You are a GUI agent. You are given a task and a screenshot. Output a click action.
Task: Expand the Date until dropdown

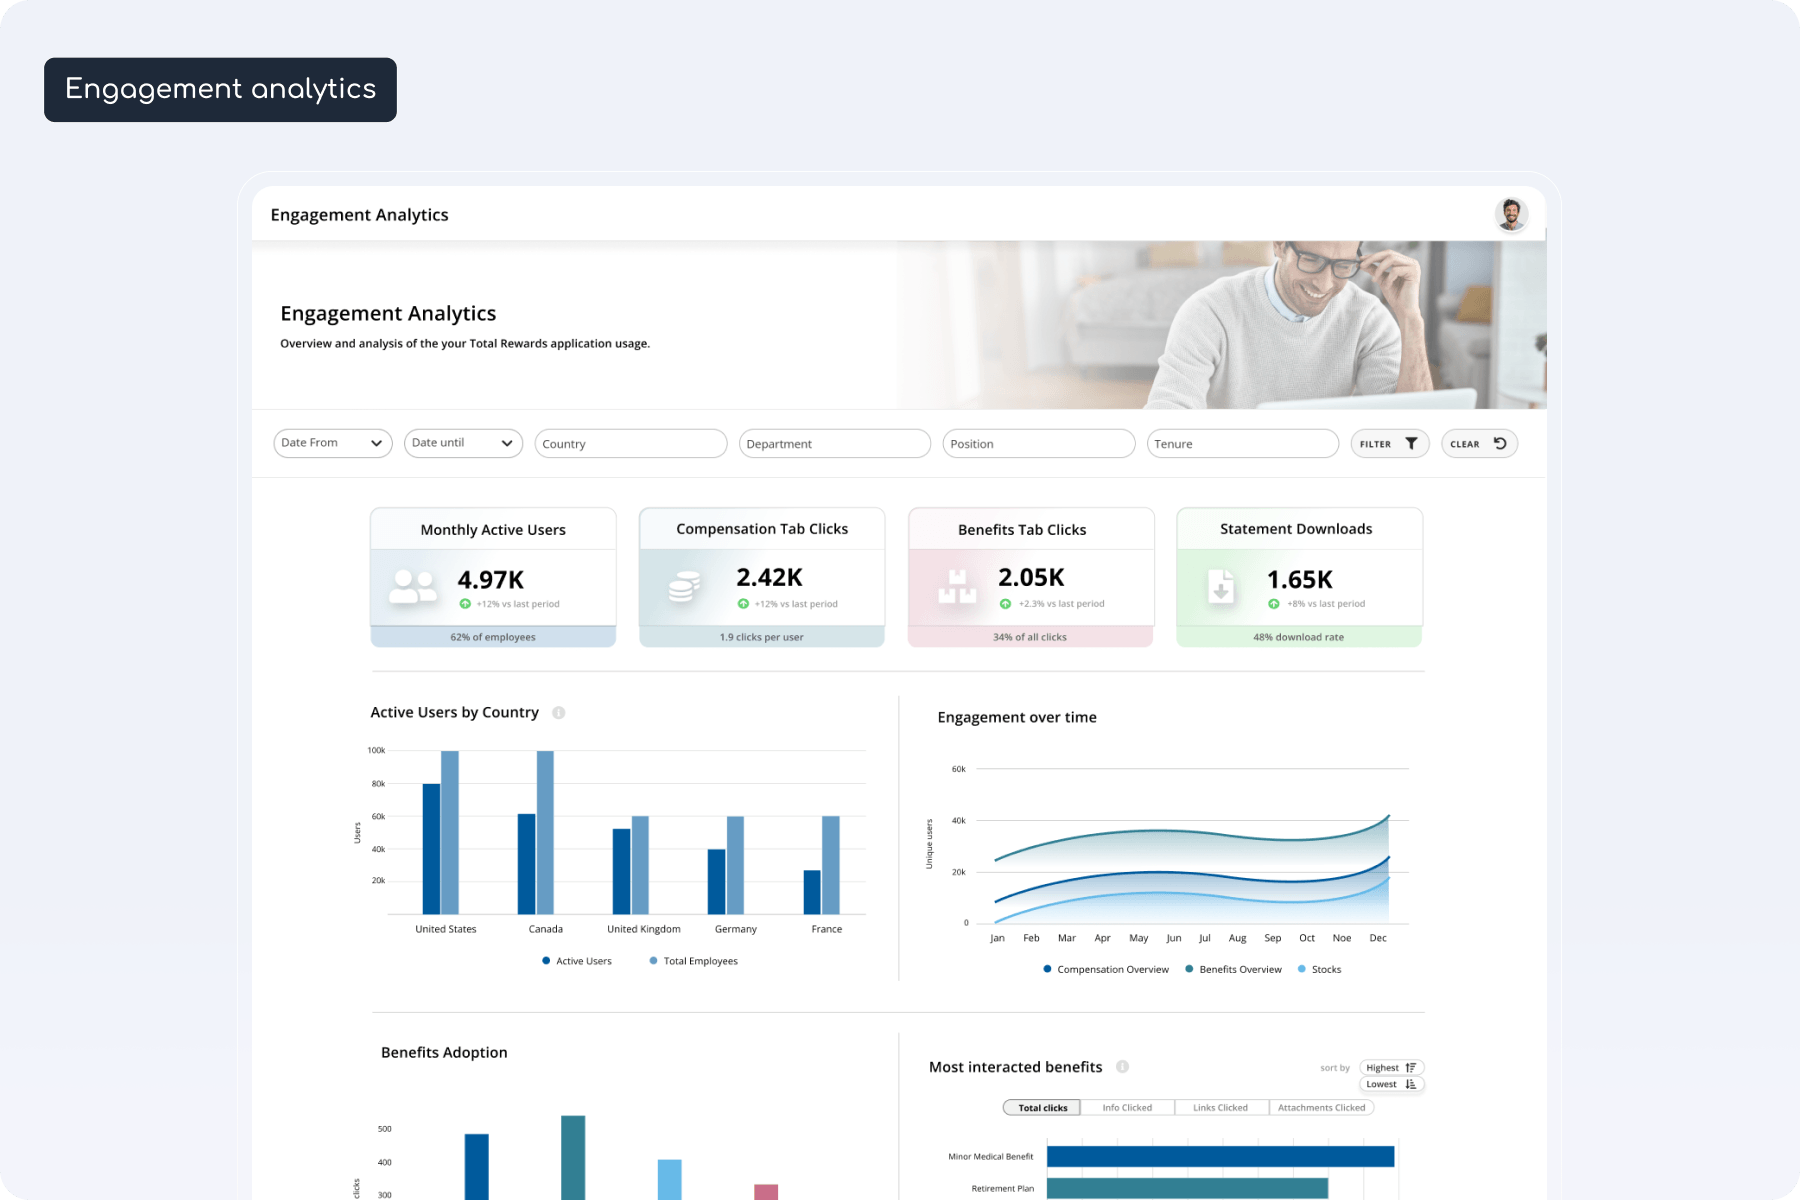pyautogui.click(x=462, y=443)
